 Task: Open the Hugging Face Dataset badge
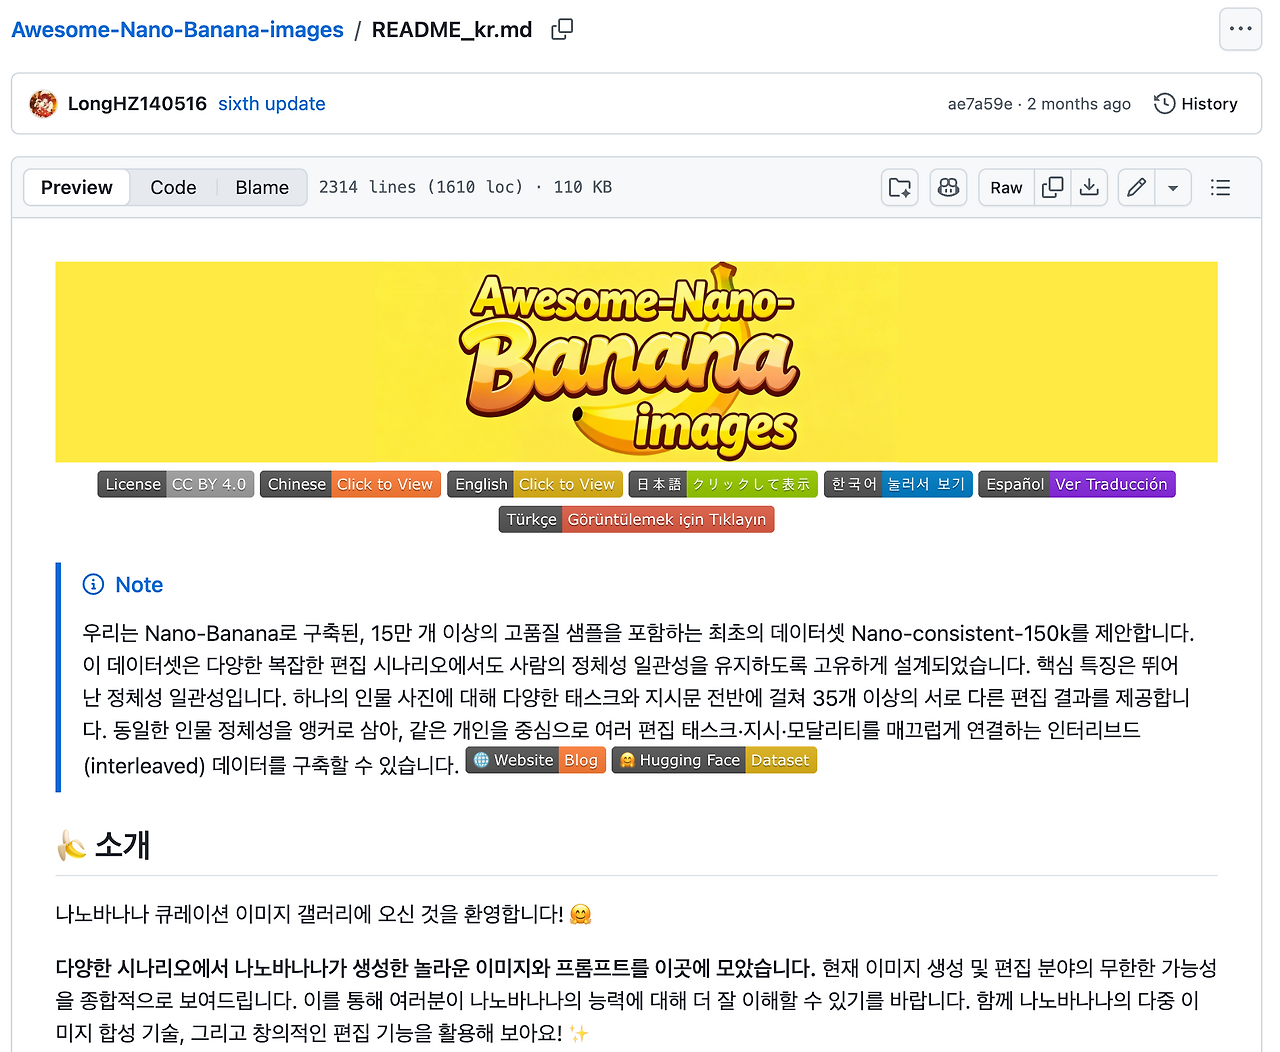click(714, 760)
